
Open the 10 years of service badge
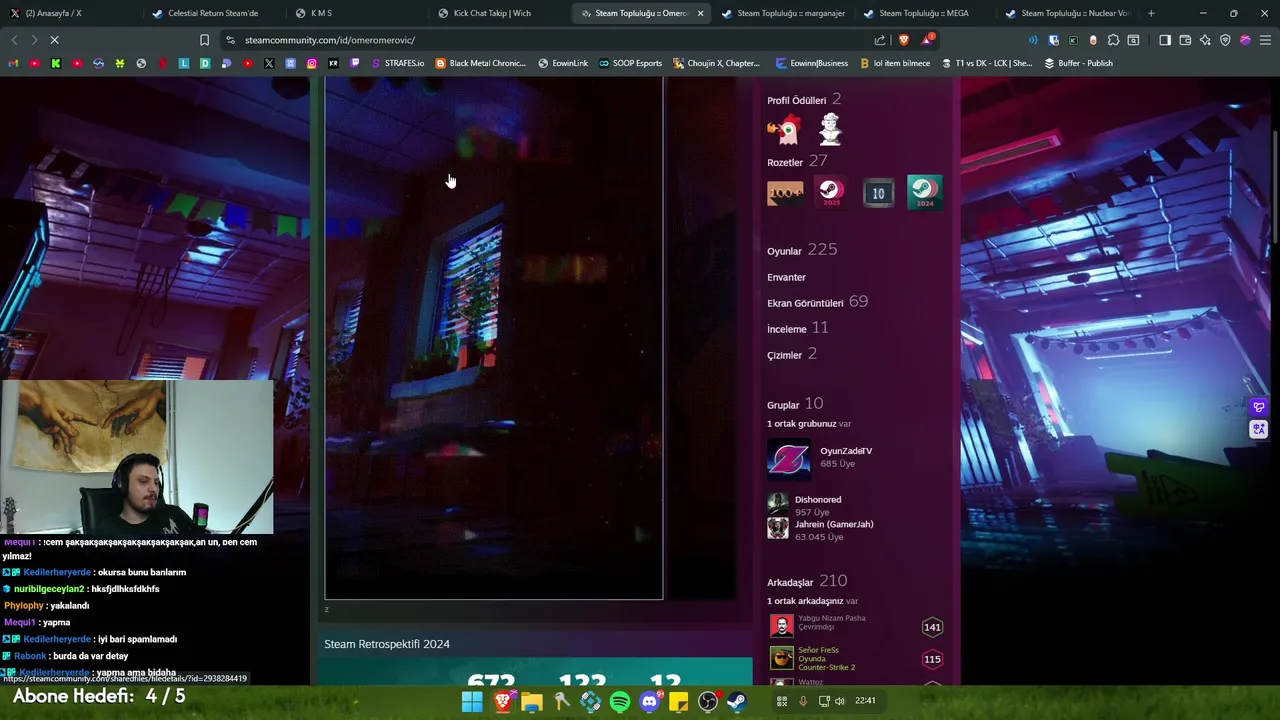[x=878, y=192]
